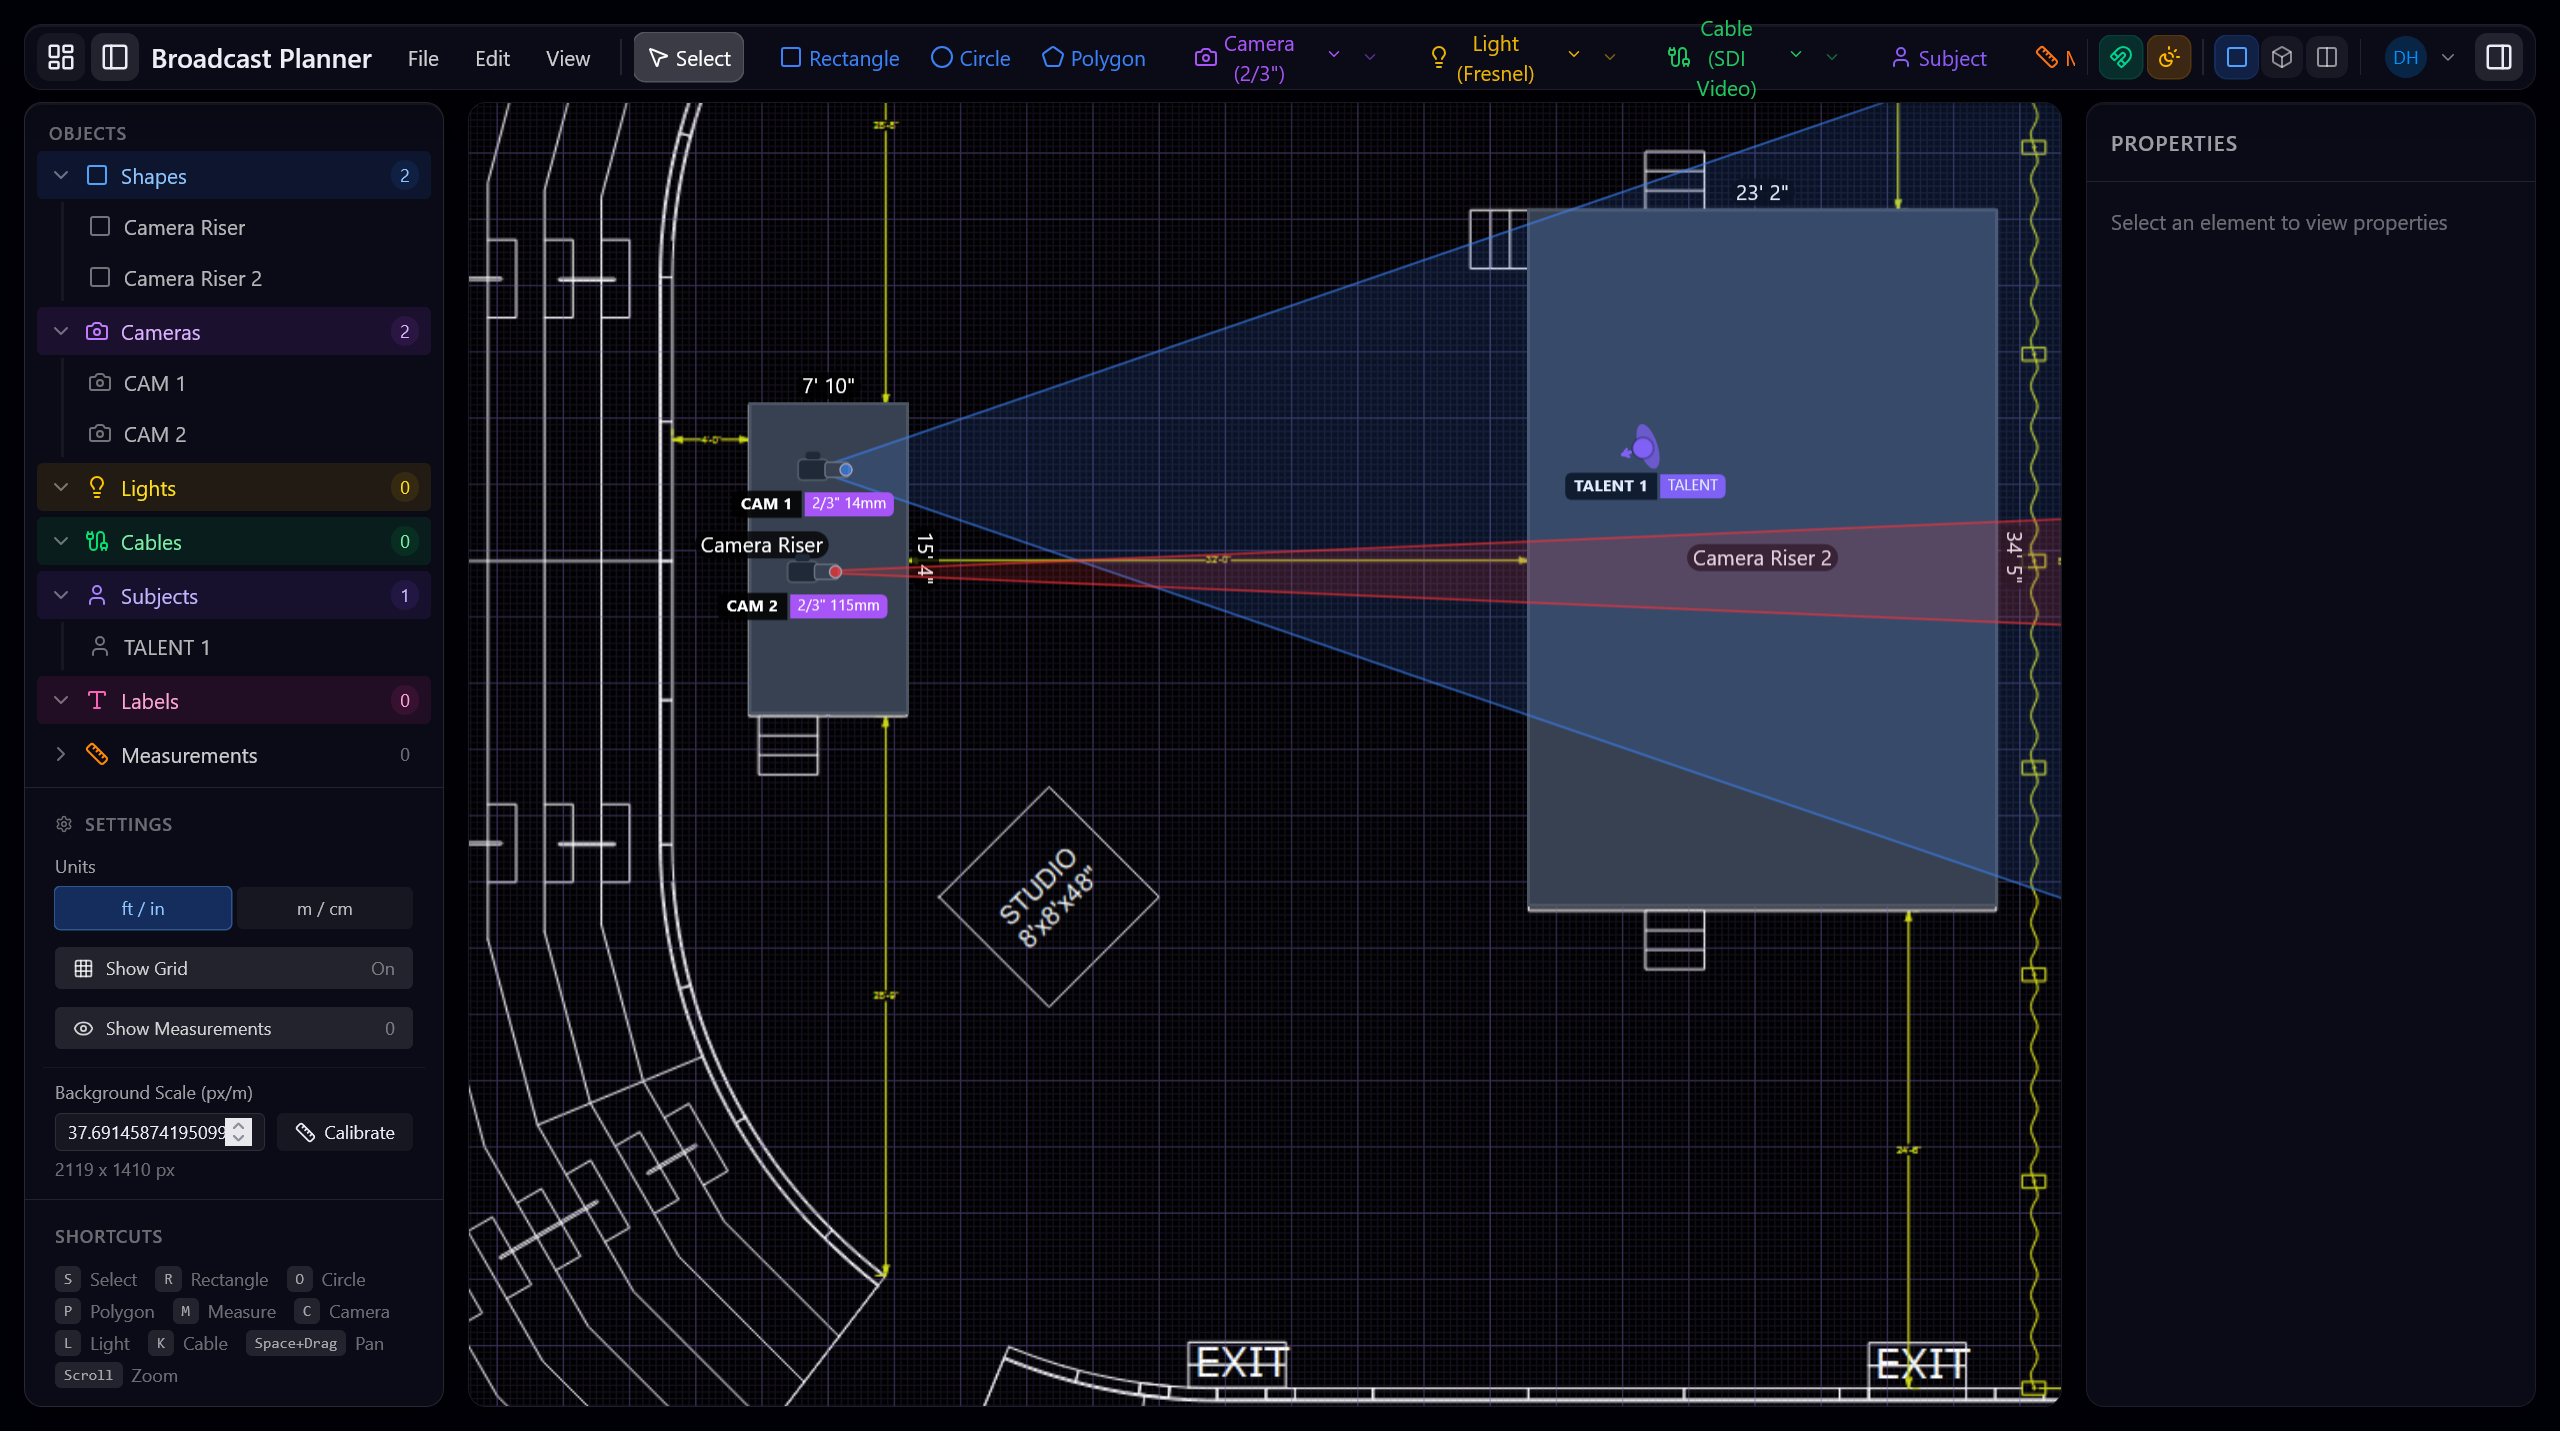Image resolution: width=2560 pixels, height=1431 pixels.
Task: Click the Calibrate button
Action: click(344, 1132)
